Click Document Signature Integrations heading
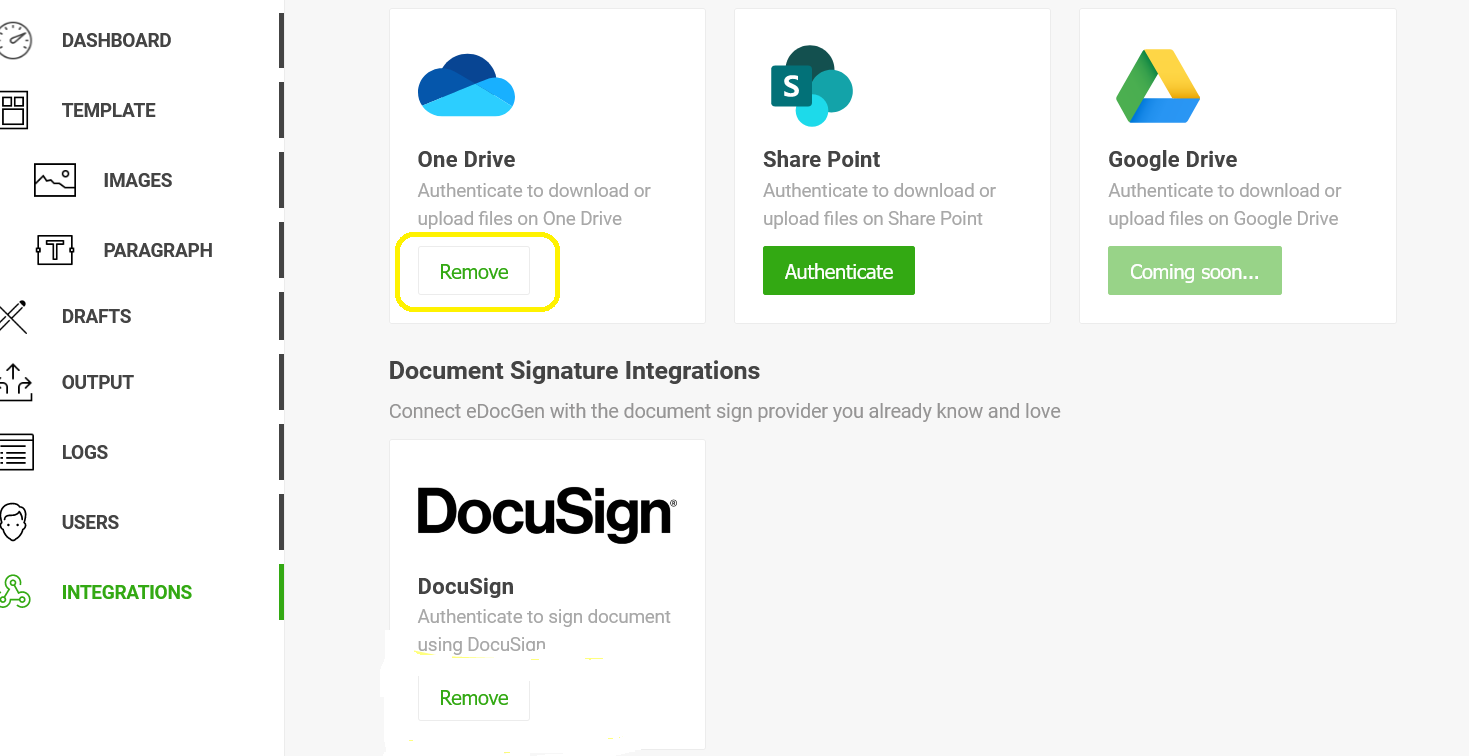The height and width of the screenshot is (756, 1469). pos(574,371)
